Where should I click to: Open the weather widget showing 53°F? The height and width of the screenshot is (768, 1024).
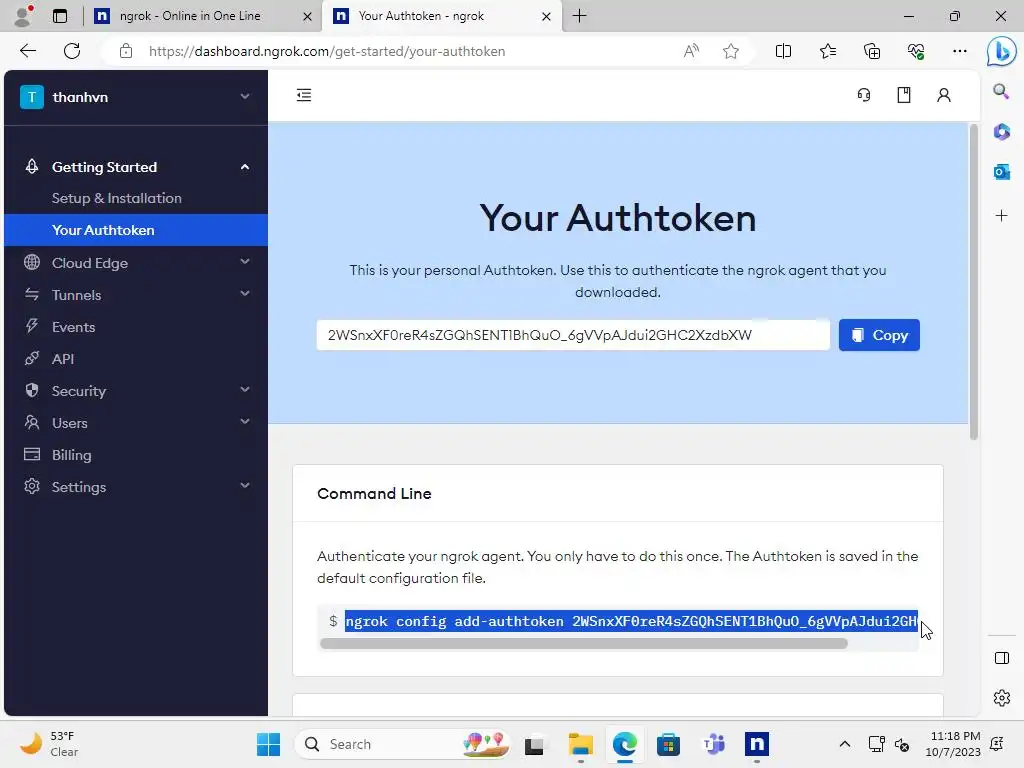pyautogui.click(x=49, y=744)
